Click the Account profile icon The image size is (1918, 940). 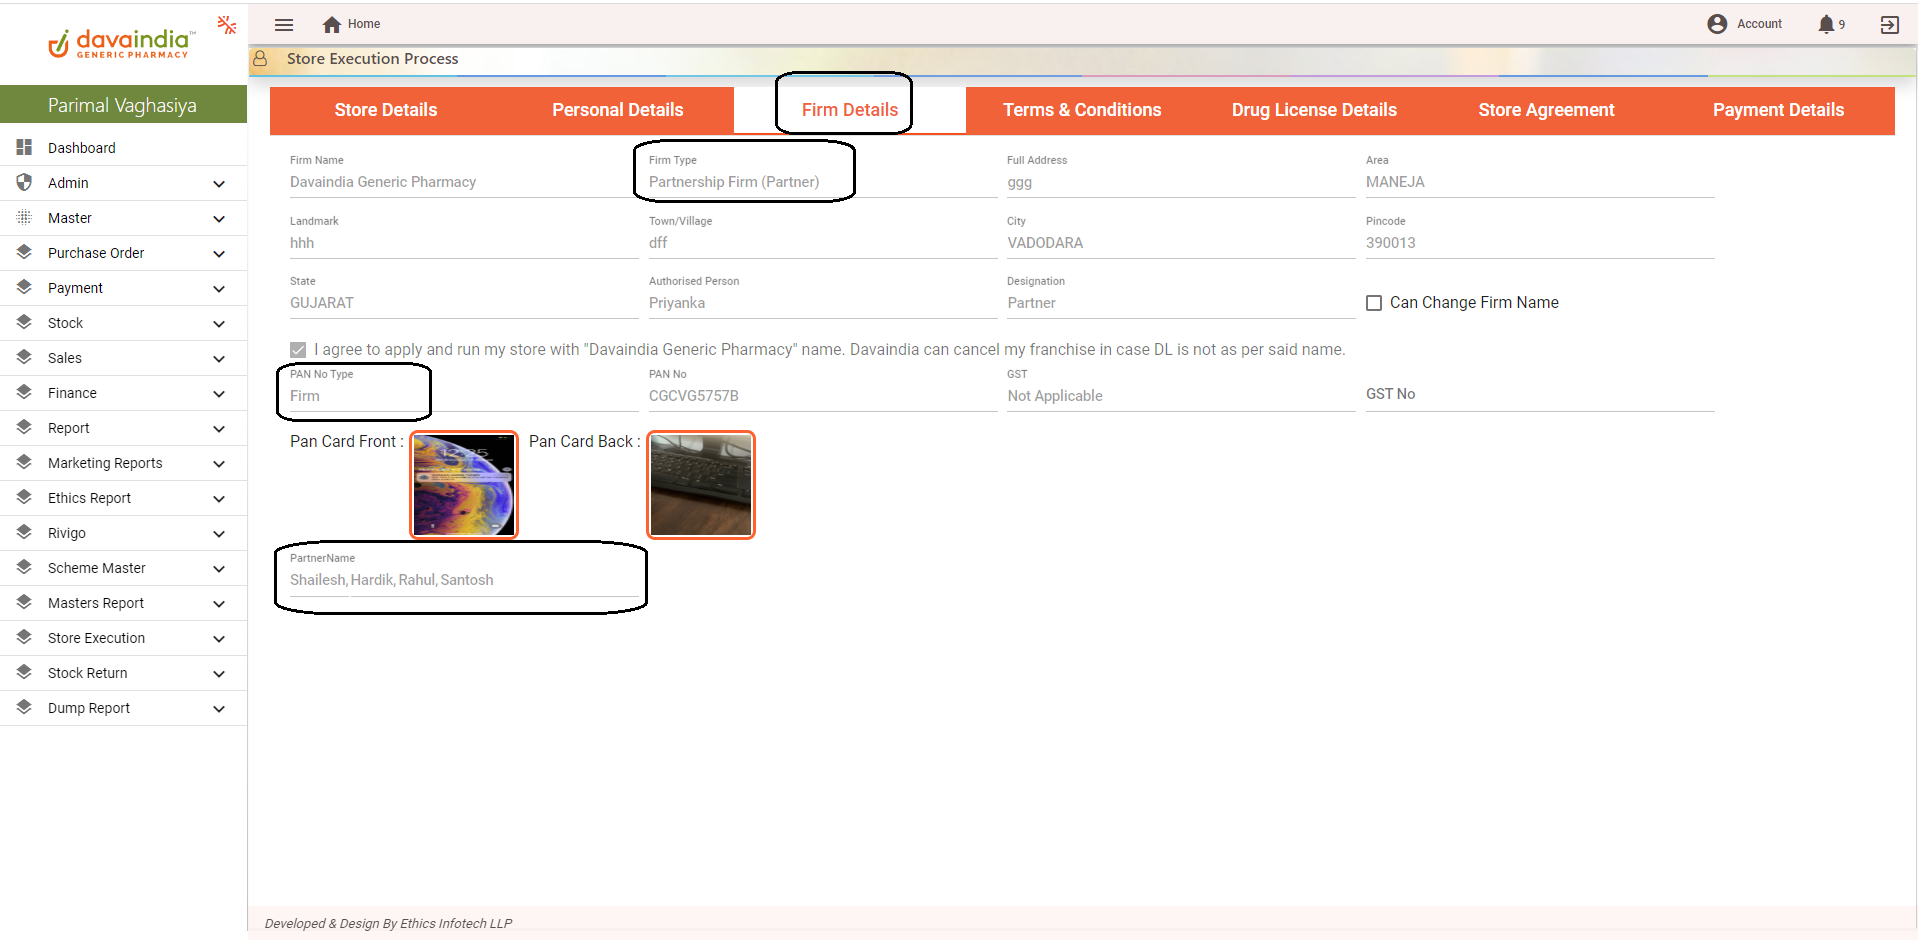(x=1717, y=24)
